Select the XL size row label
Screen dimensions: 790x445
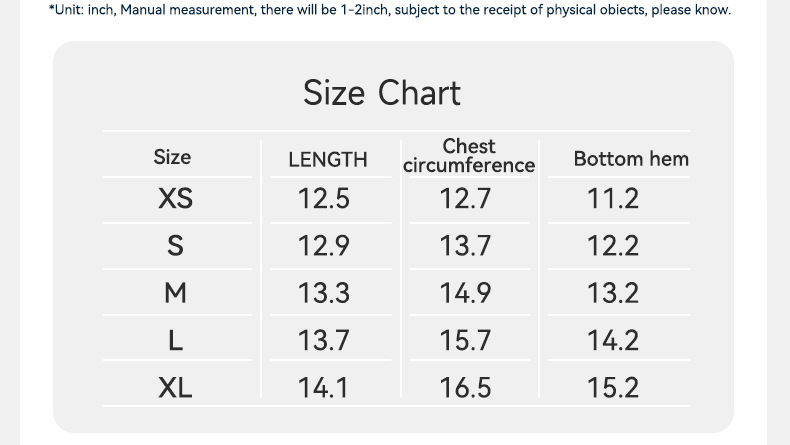pyautogui.click(x=175, y=387)
